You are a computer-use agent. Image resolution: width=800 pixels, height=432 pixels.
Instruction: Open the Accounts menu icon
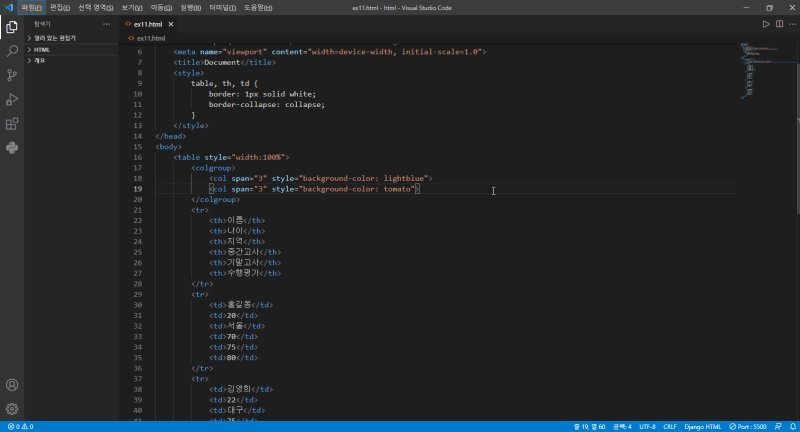12,385
